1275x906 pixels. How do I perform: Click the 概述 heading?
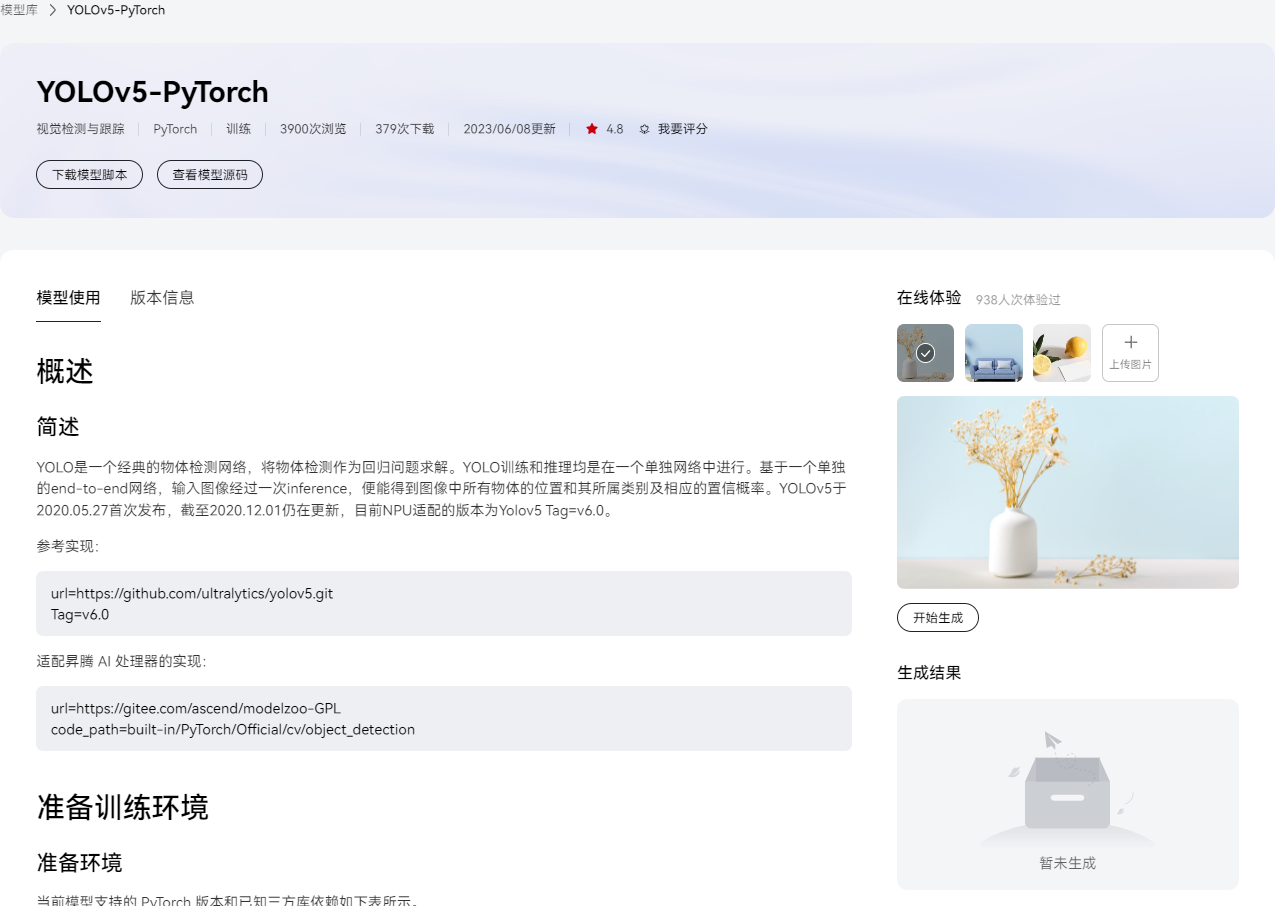click(65, 371)
